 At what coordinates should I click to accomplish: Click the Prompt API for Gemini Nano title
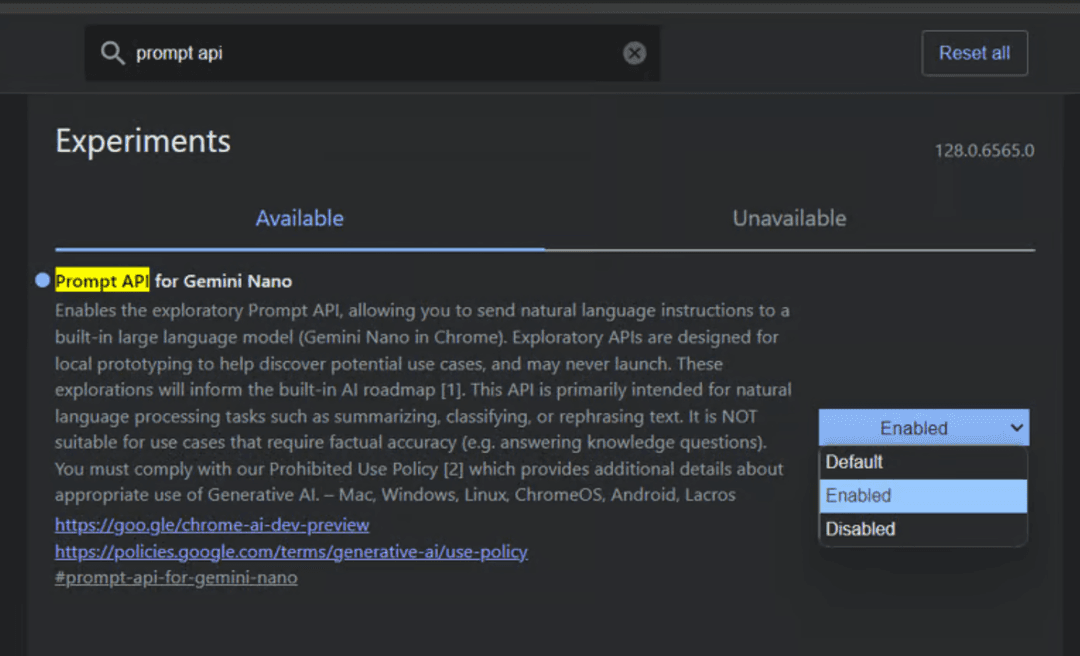(x=174, y=281)
